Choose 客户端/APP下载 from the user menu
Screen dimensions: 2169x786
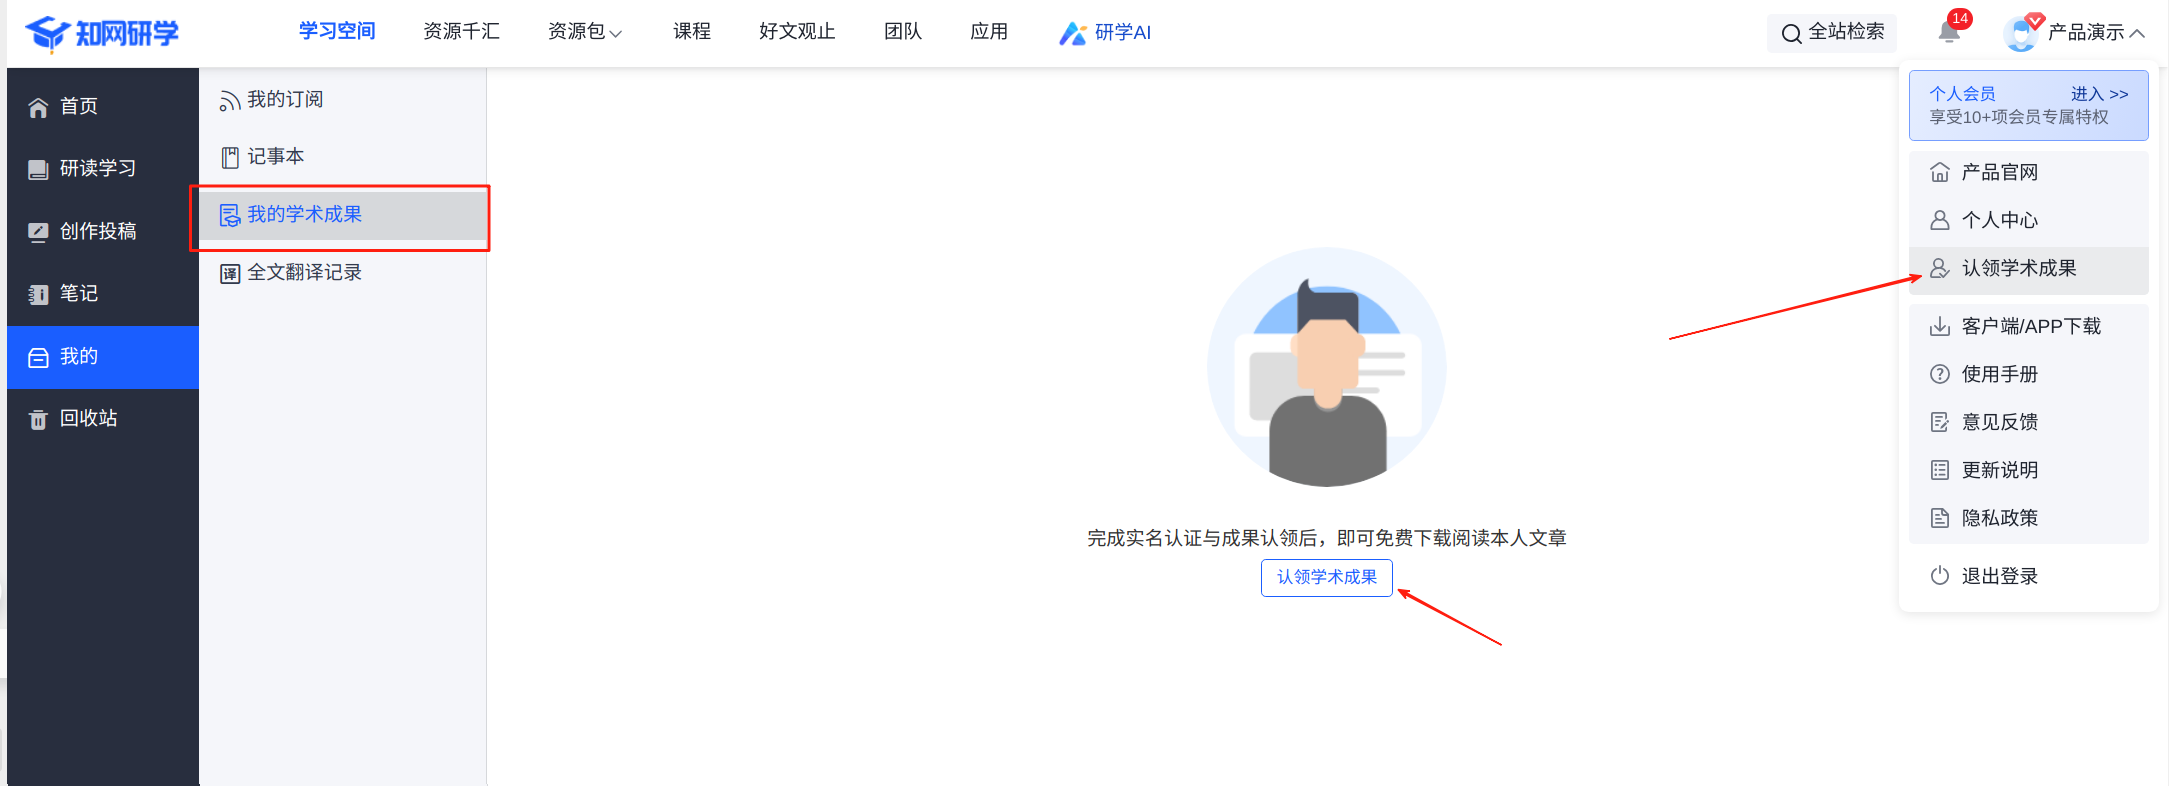coord(2030,326)
